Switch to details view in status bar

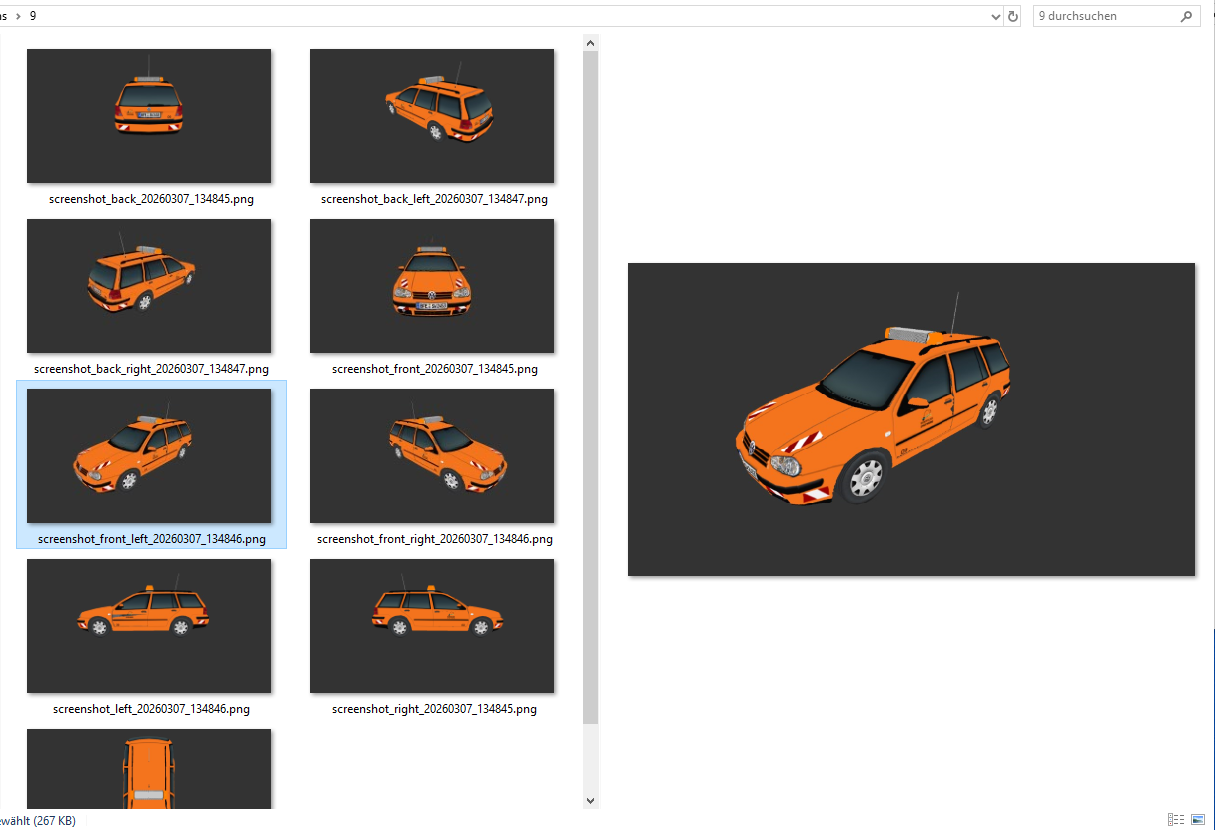click(1177, 819)
